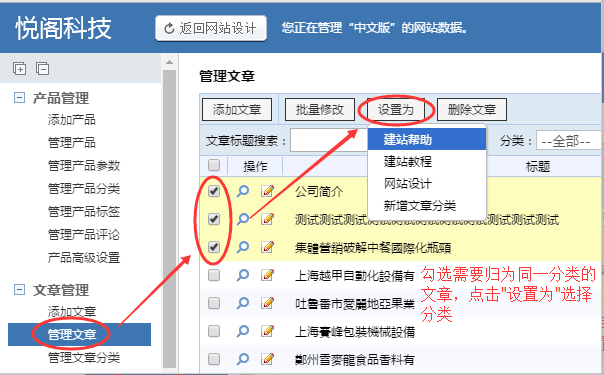Choose 新增文章分类 from the menu
The image size is (604, 375).
(x=427, y=206)
